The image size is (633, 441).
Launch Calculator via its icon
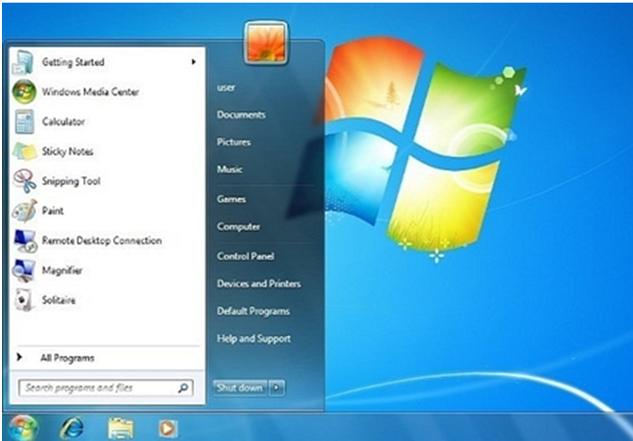point(25,122)
